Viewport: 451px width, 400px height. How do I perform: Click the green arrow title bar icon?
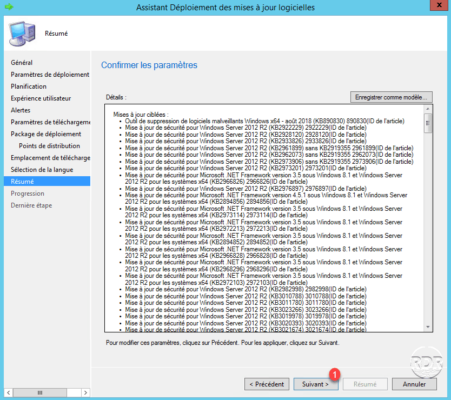[x=9, y=7]
